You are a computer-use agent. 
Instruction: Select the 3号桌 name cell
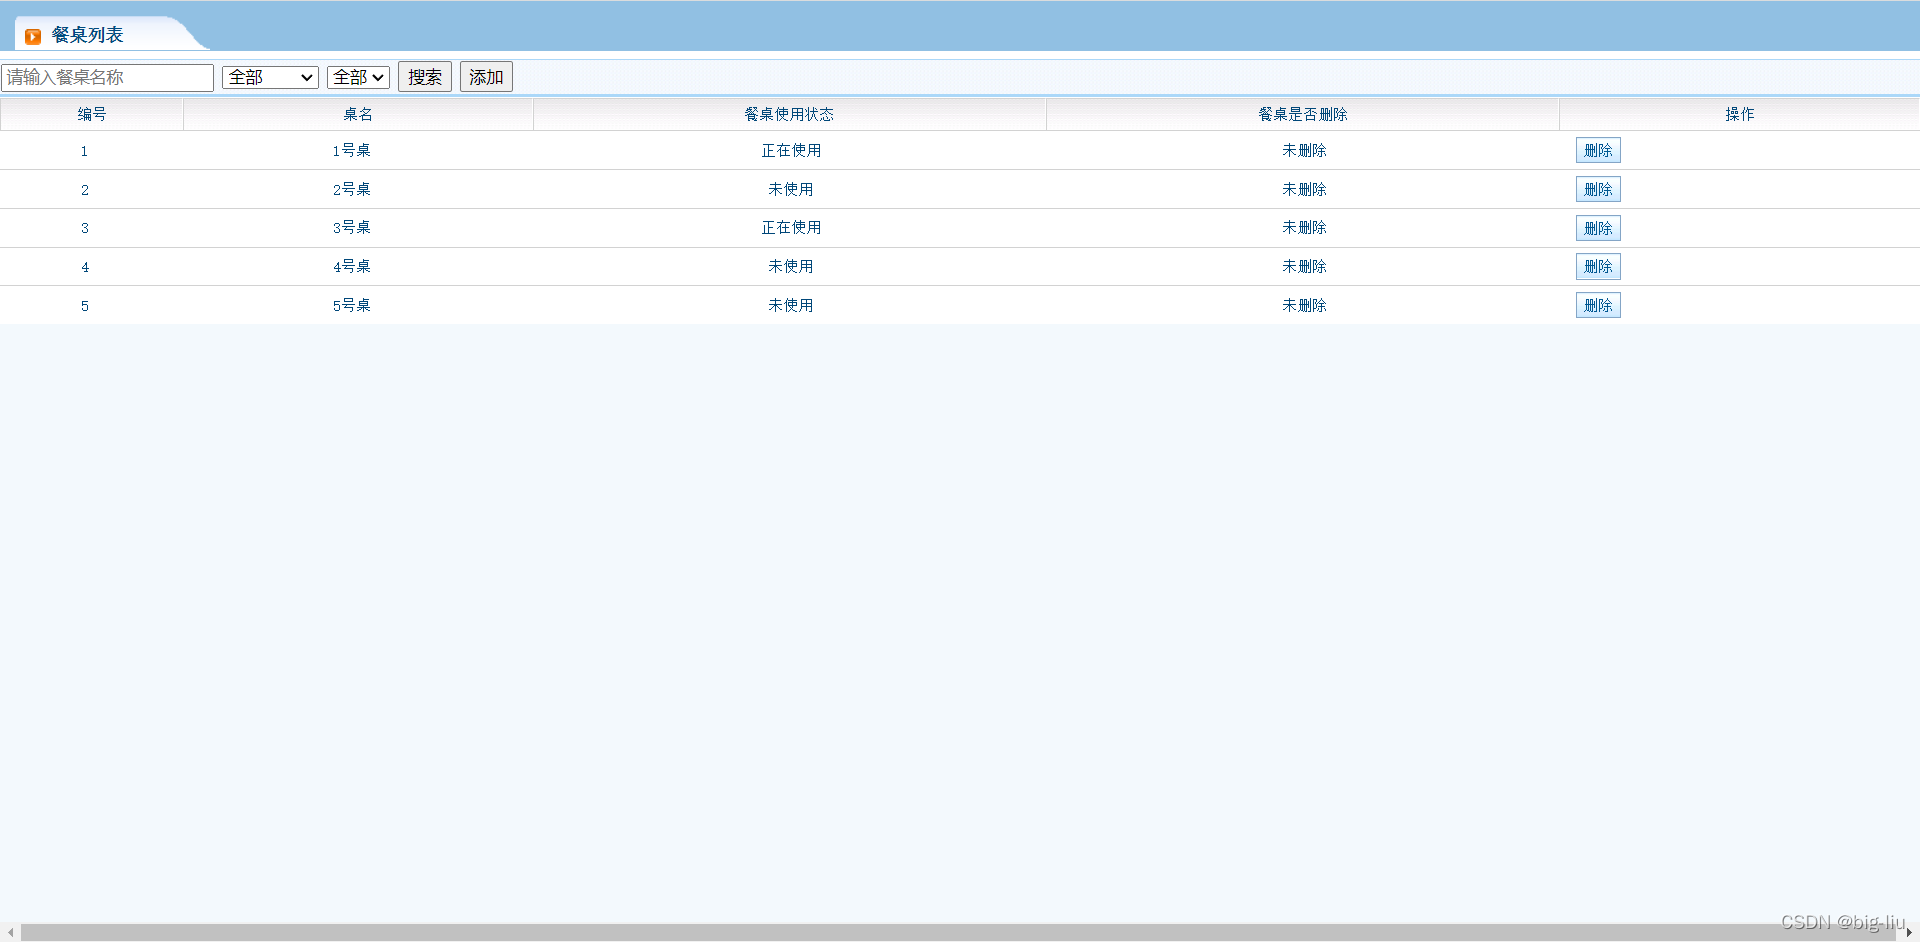(352, 227)
